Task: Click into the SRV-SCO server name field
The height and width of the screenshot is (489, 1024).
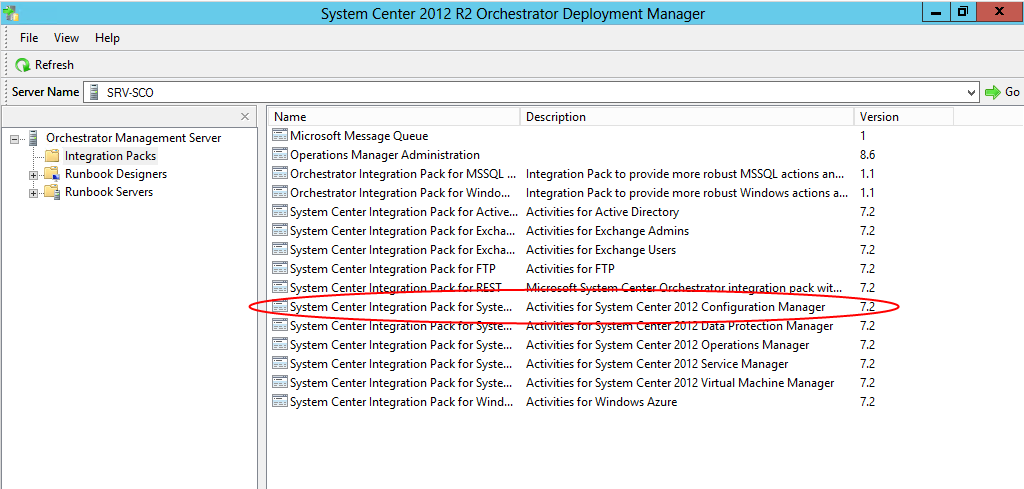Action: click(x=530, y=92)
